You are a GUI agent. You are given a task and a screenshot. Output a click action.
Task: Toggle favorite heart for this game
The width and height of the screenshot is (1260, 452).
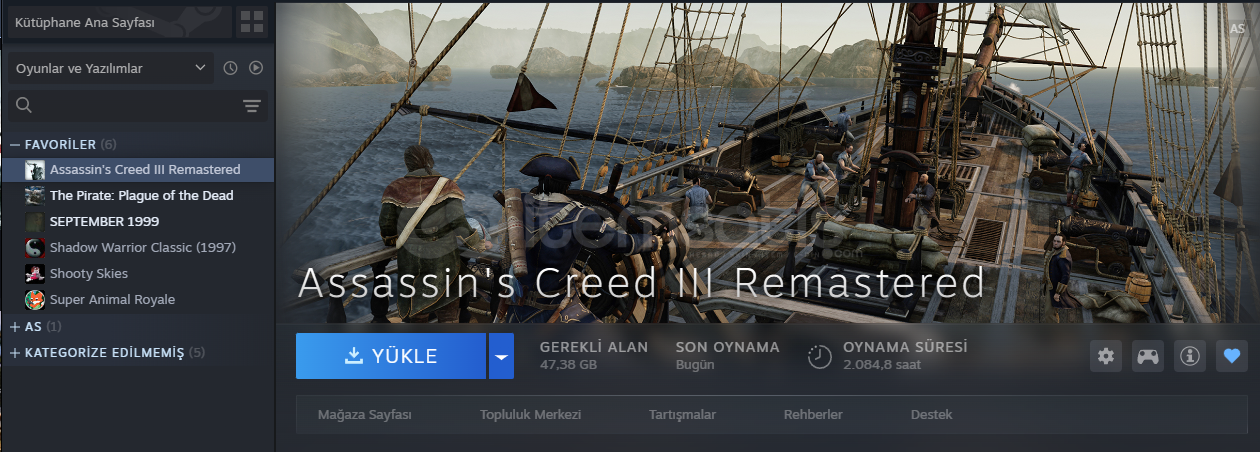[1231, 356]
